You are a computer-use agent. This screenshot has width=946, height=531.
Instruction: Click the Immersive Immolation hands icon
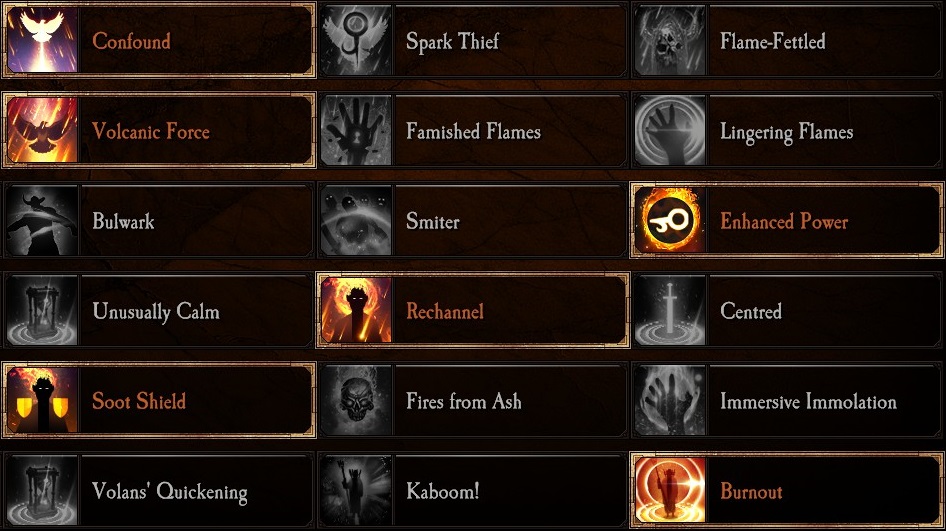pos(670,400)
